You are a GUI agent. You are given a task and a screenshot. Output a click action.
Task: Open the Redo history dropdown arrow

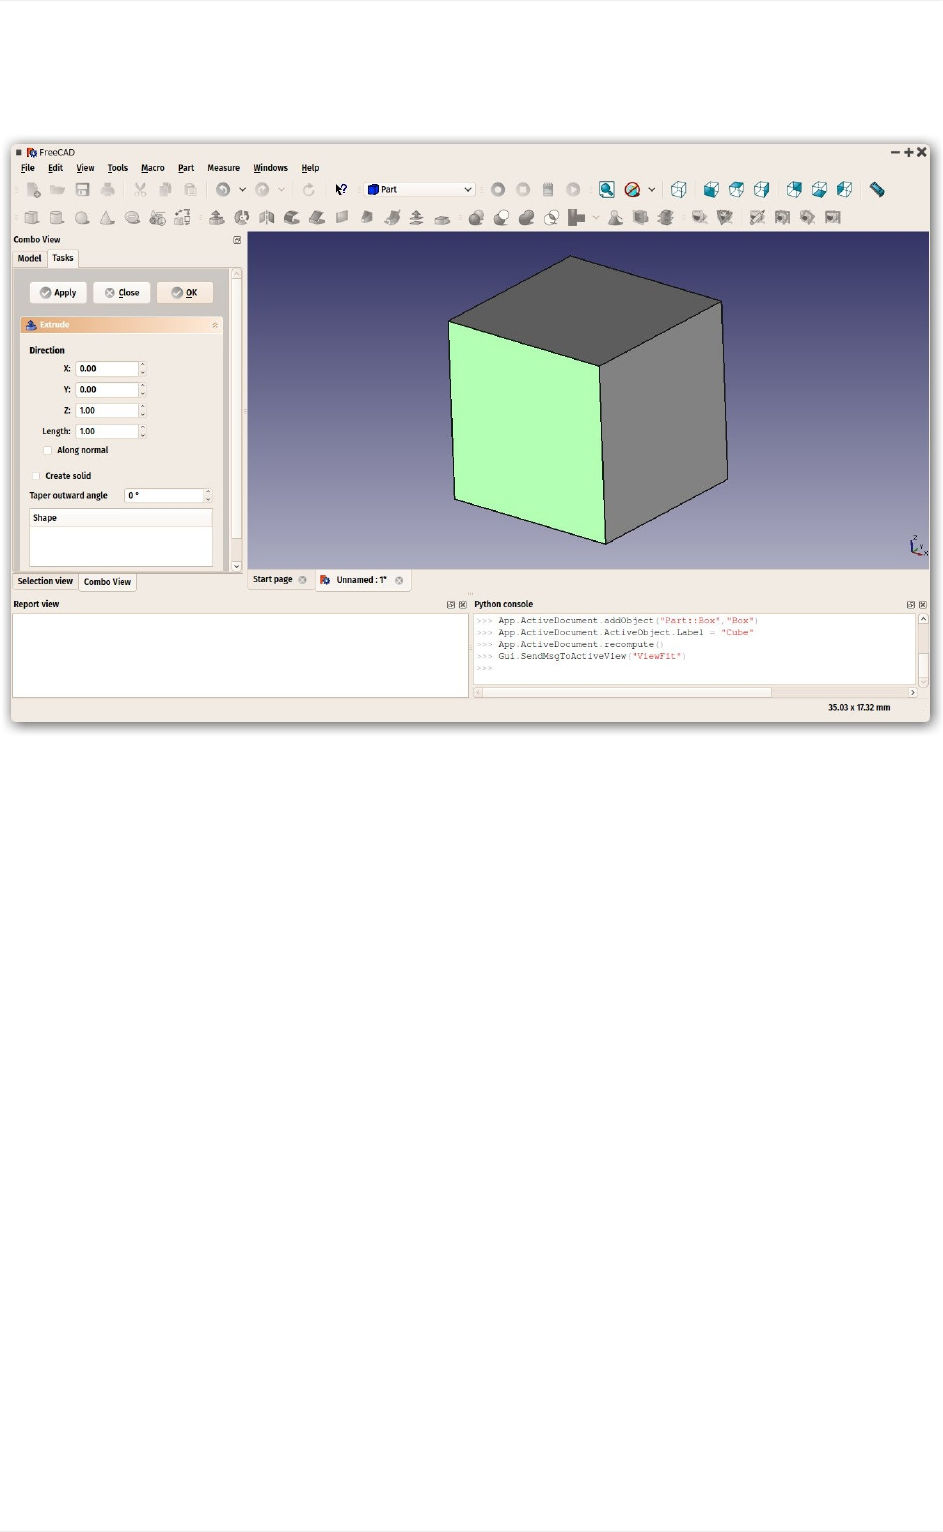point(281,189)
